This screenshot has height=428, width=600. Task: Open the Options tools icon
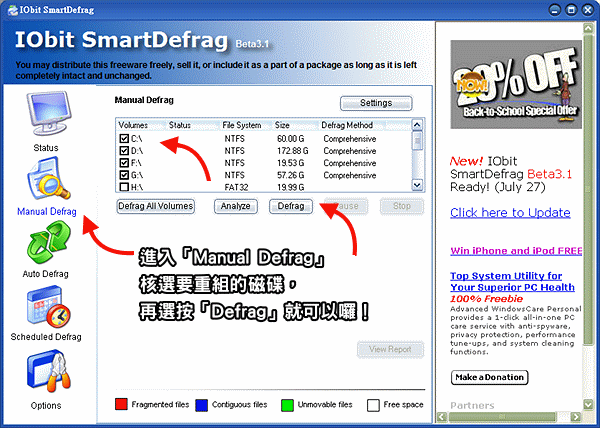click(48, 371)
